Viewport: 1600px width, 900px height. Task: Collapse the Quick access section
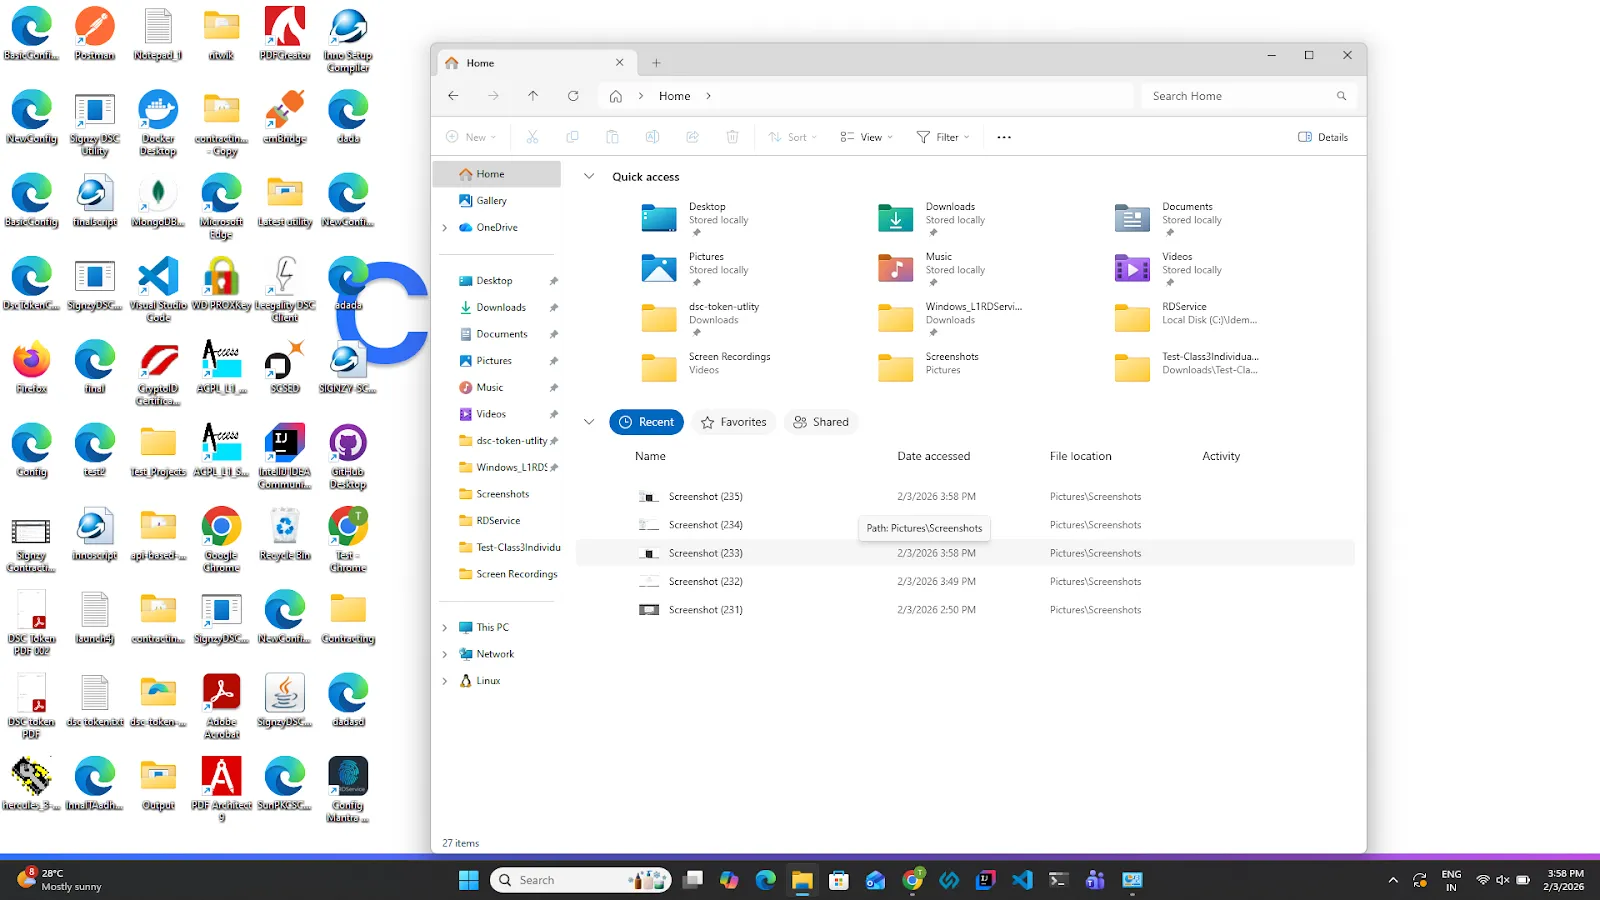[x=589, y=176]
